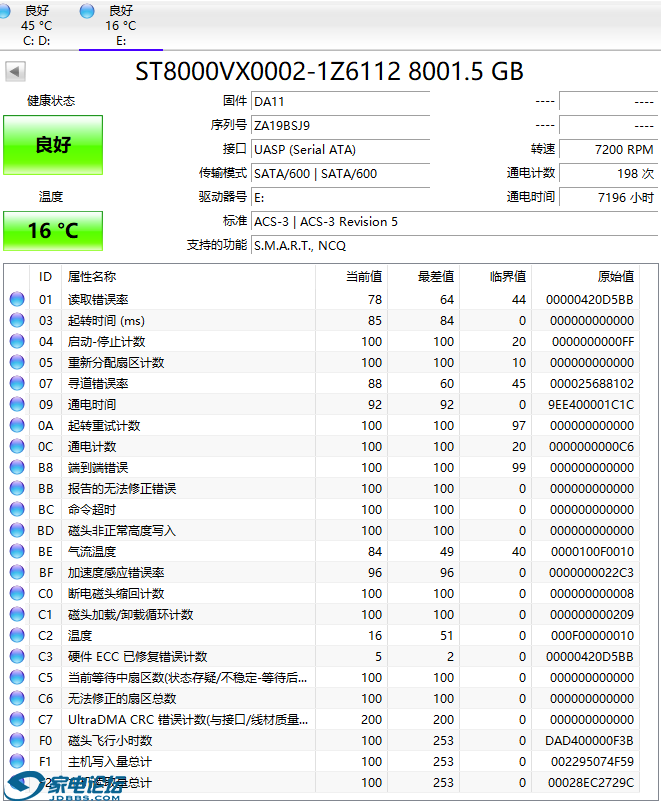Open the status icon for ID F0 磁头飞行小时数
The width and height of the screenshot is (661, 807).
17,741
